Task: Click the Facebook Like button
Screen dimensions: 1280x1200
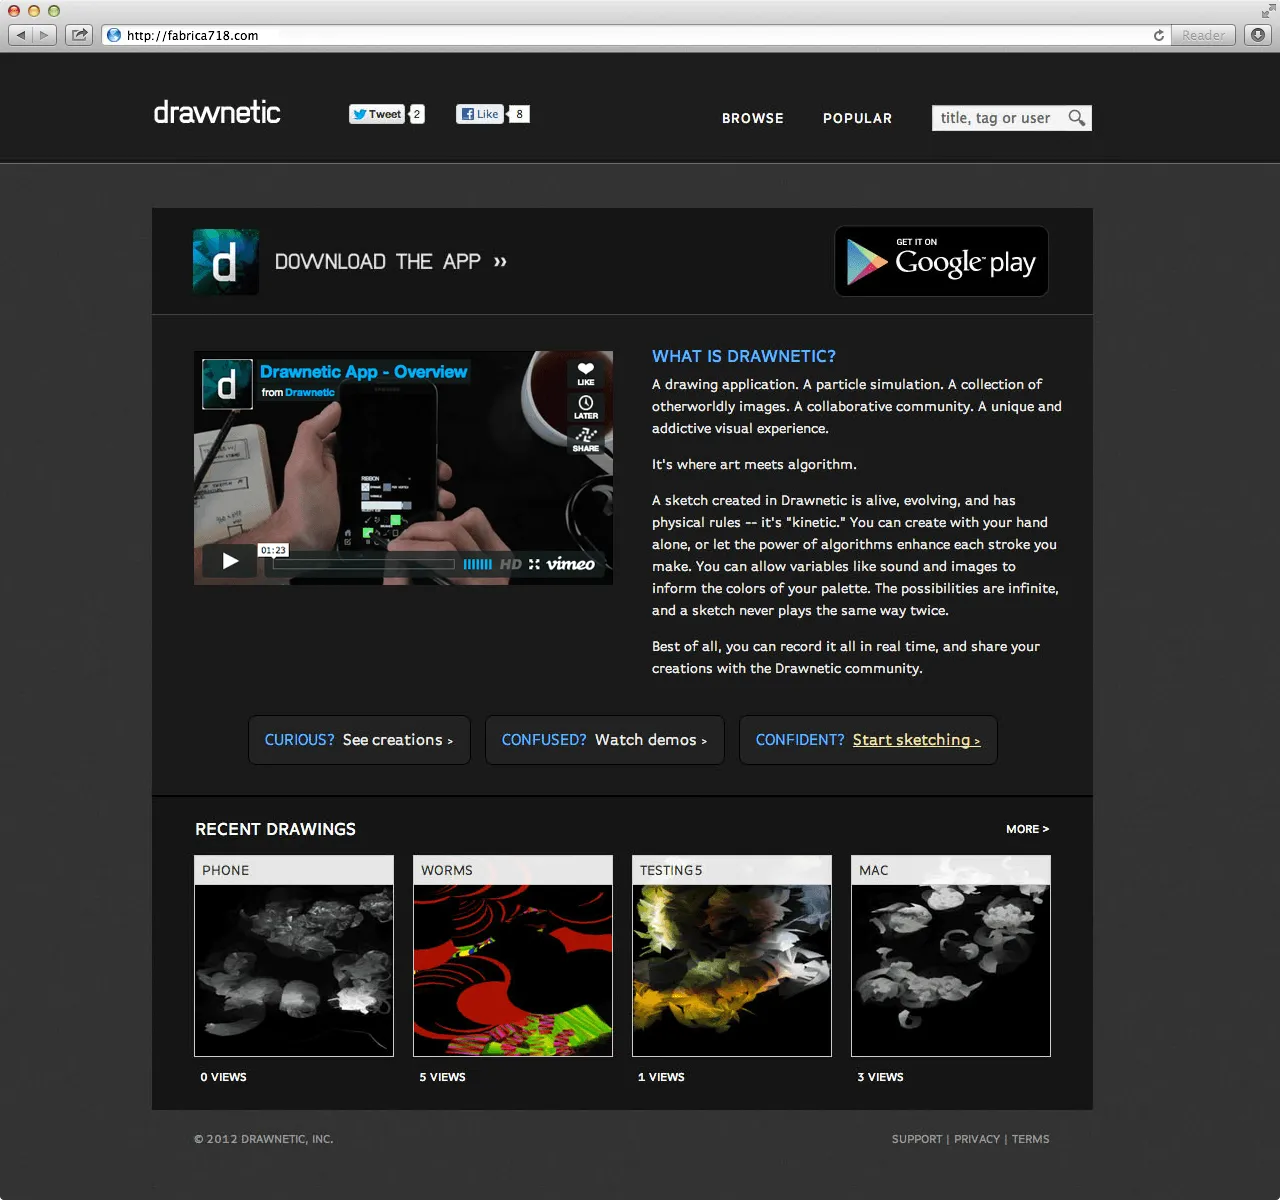Action: click(480, 114)
